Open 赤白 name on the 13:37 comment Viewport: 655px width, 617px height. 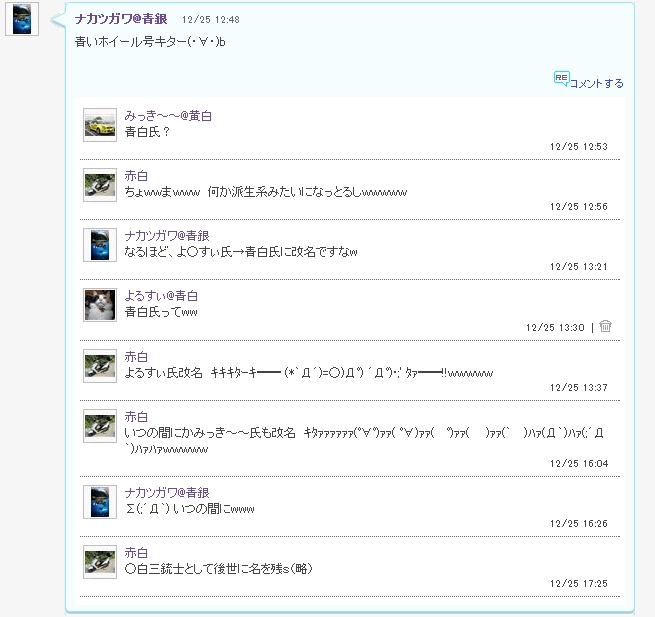pos(136,357)
